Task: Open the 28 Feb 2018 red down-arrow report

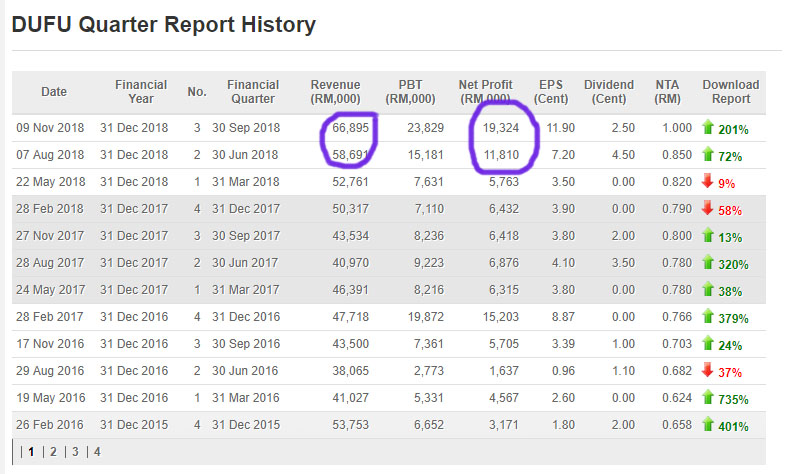Action: (707, 208)
